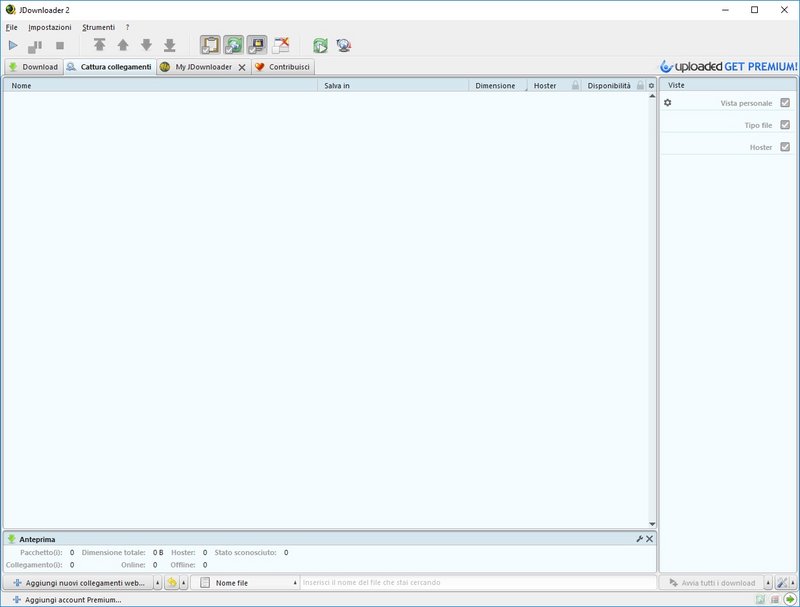Click the bottom-right tools/wrench icon
The image size is (800, 607).
click(782, 583)
